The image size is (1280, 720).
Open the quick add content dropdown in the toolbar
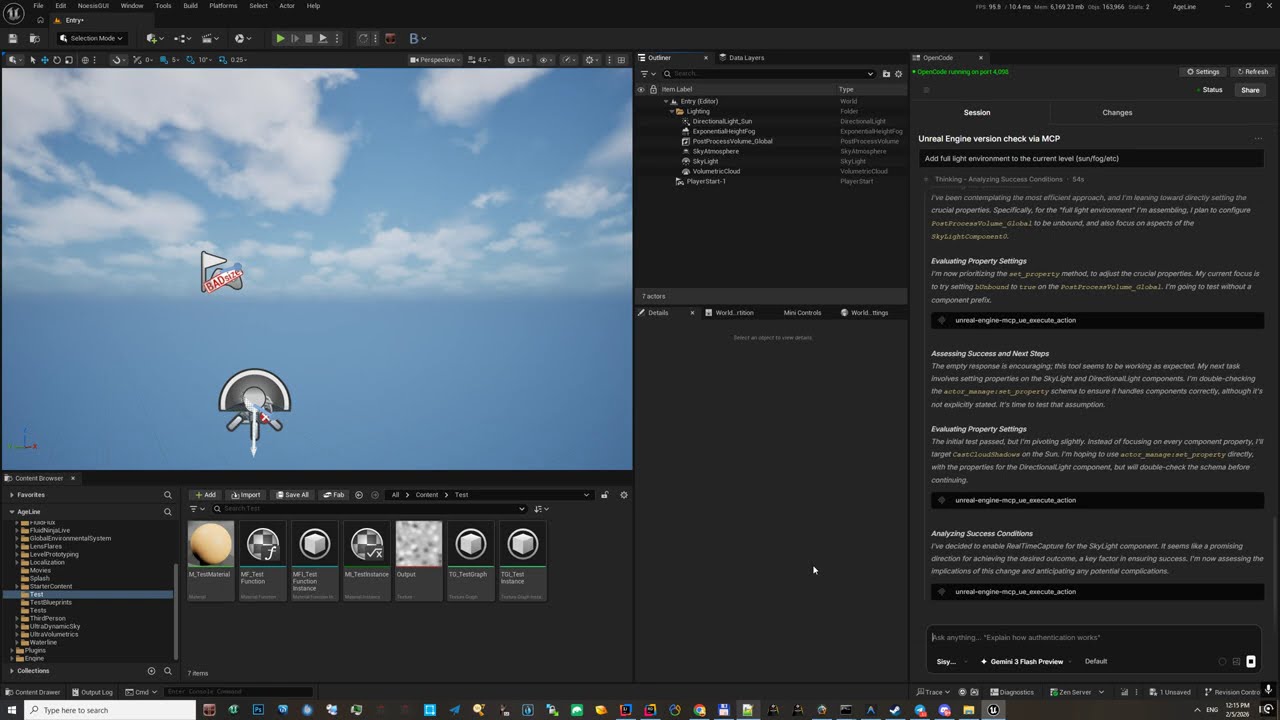coord(153,38)
